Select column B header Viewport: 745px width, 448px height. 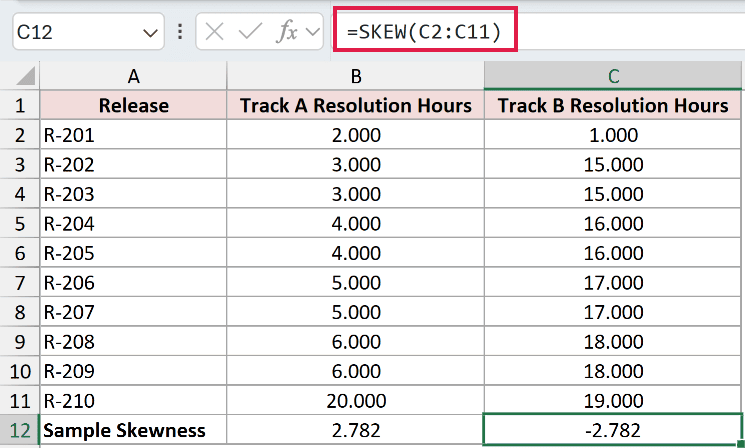click(355, 76)
